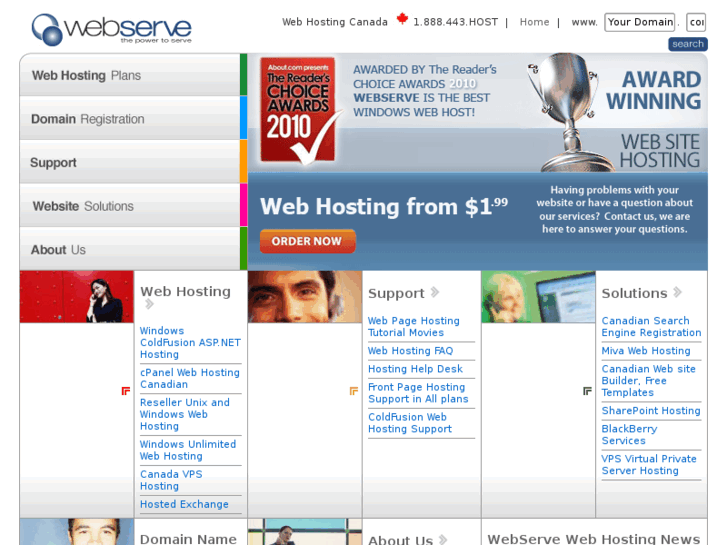Open cPanel Web Hosting Canadian link

point(190,378)
